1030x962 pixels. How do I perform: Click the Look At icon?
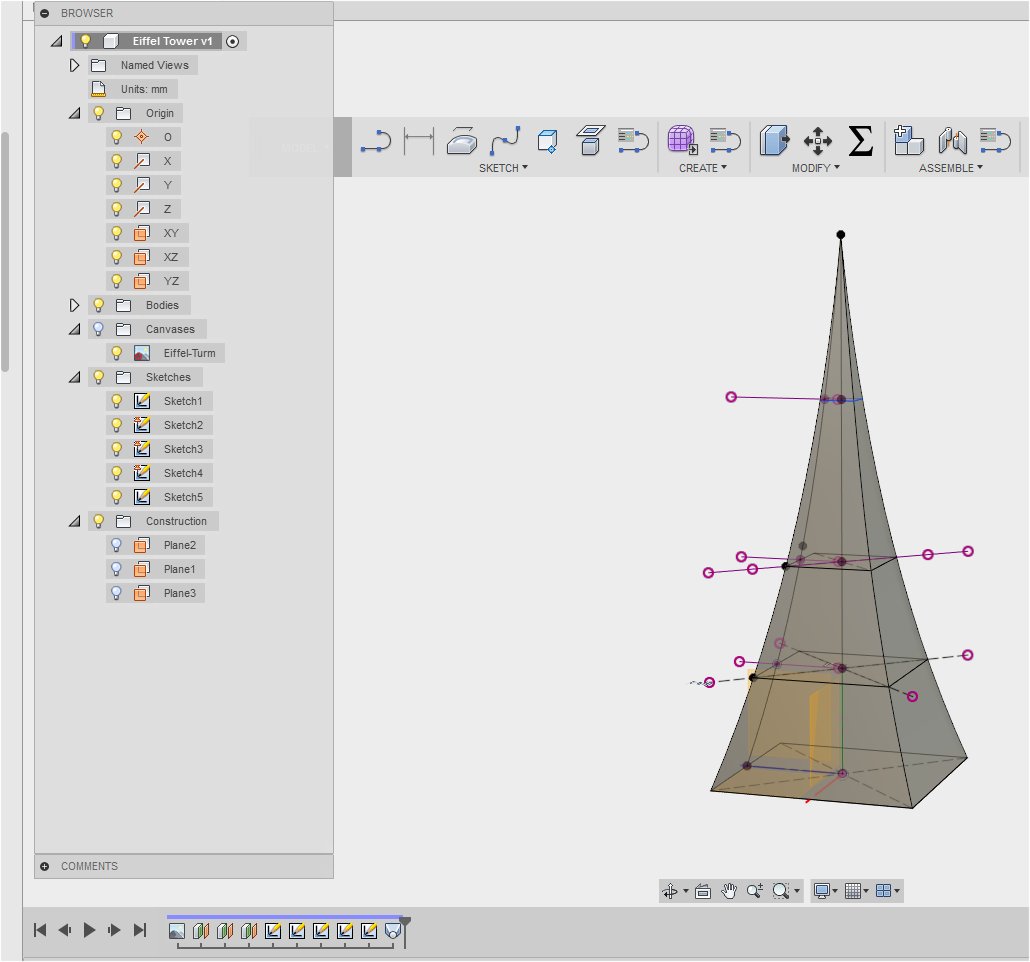pyautogui.click(x=703, y=892)
